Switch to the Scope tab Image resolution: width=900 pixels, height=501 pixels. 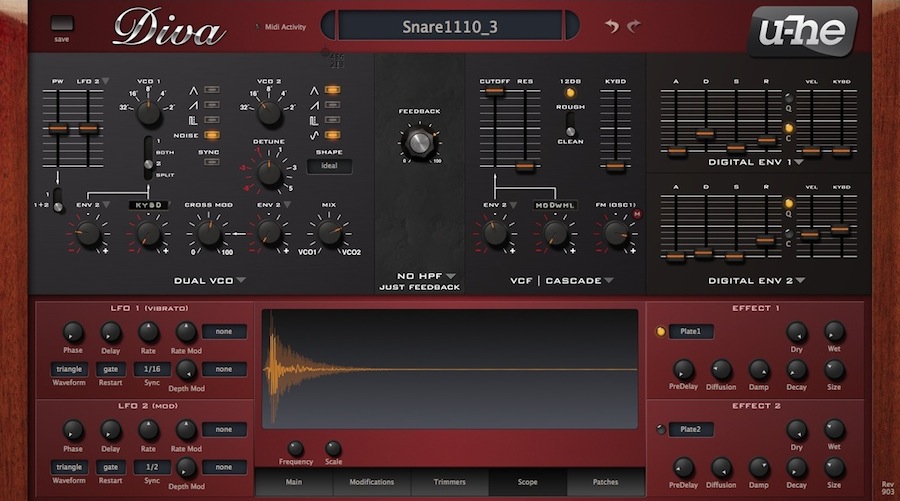click(x=527, y=482)
